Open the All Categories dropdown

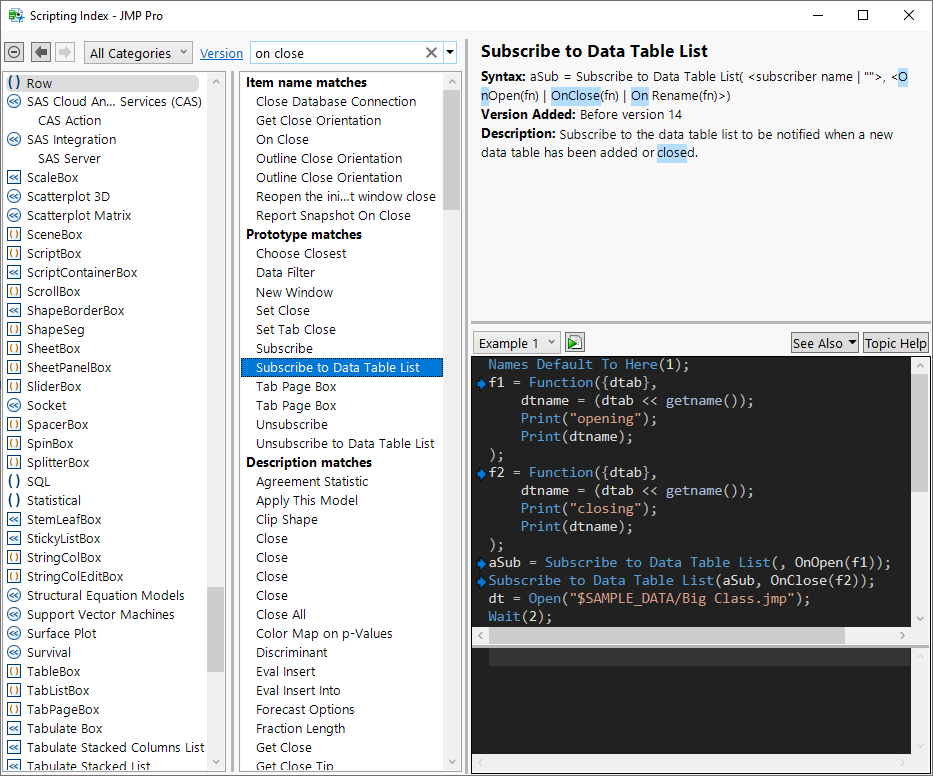click(140, 53)
